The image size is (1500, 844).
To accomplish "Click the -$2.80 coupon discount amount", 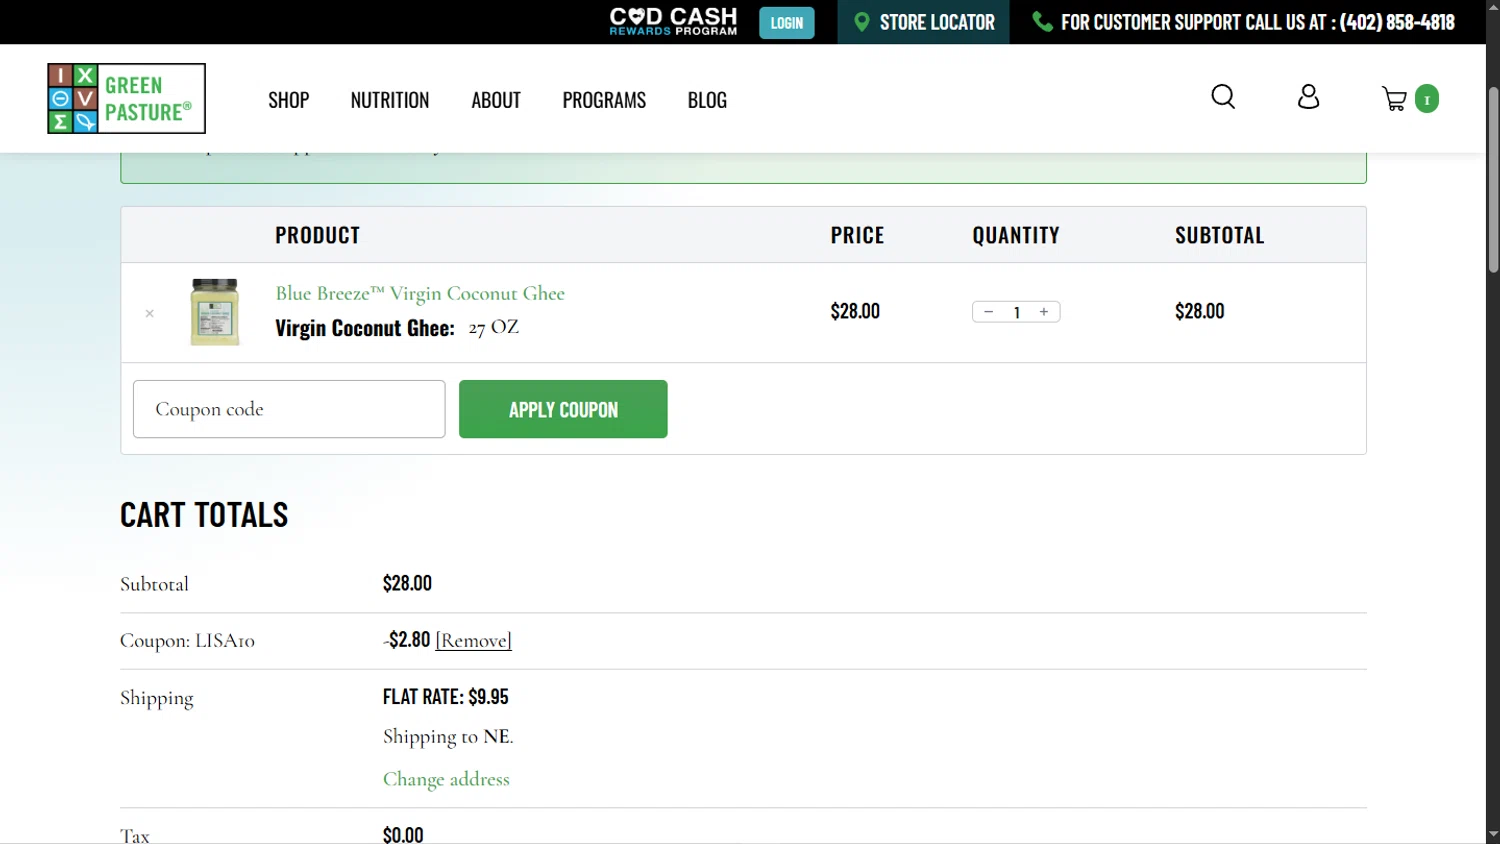I will [407, 640].
